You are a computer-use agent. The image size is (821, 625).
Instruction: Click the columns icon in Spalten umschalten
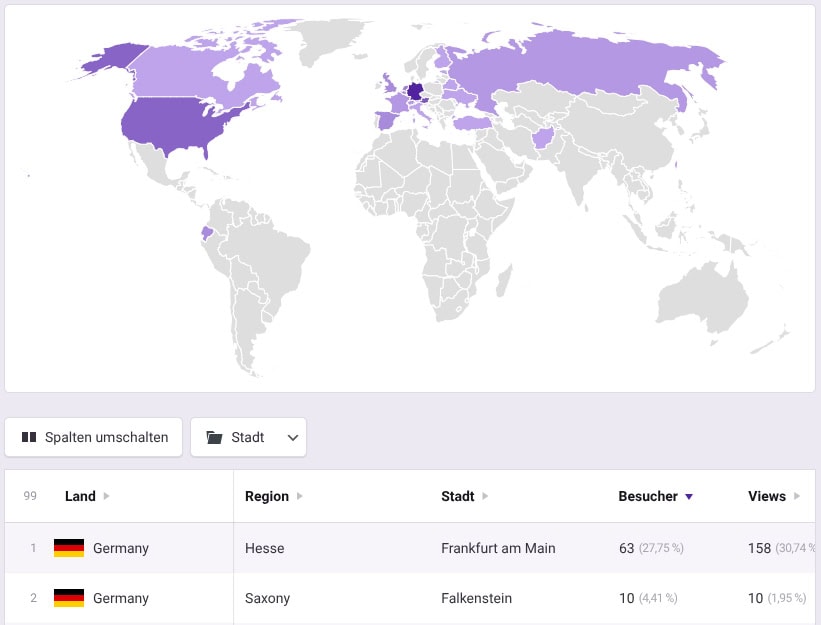tap(29, 437)
